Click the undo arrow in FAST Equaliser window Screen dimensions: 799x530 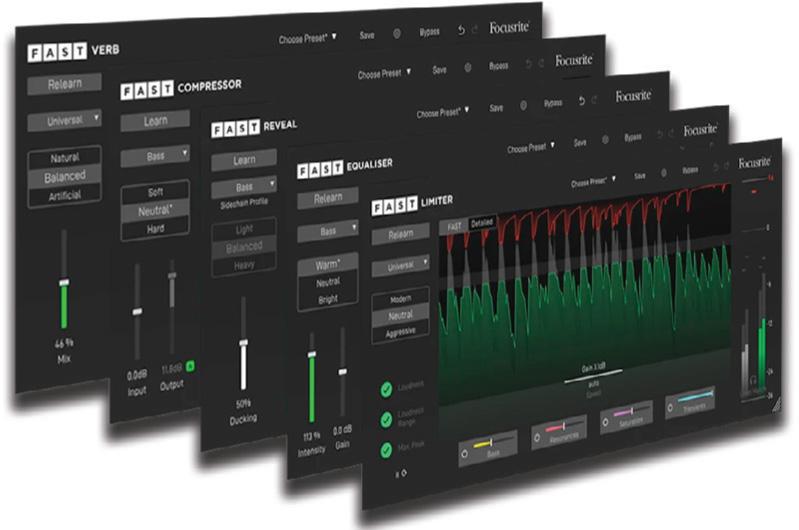click(x=660, y=135)
